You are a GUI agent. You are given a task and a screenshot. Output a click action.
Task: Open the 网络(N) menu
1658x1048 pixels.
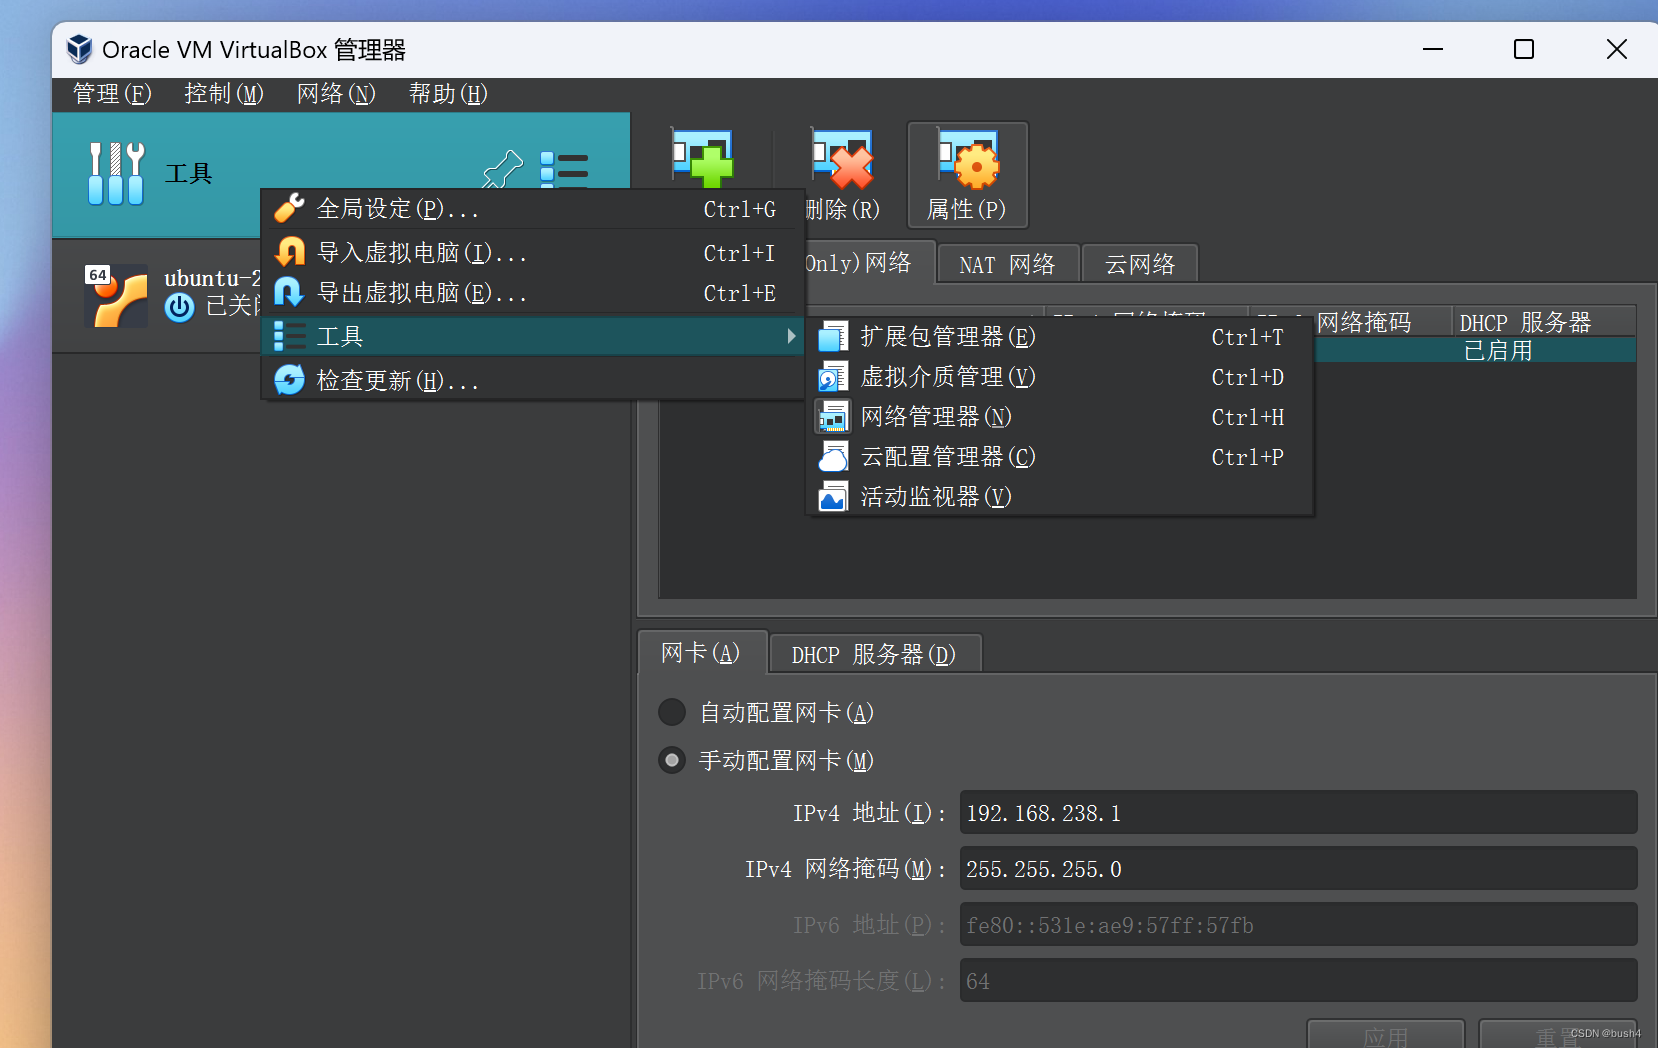pos(336,94)
